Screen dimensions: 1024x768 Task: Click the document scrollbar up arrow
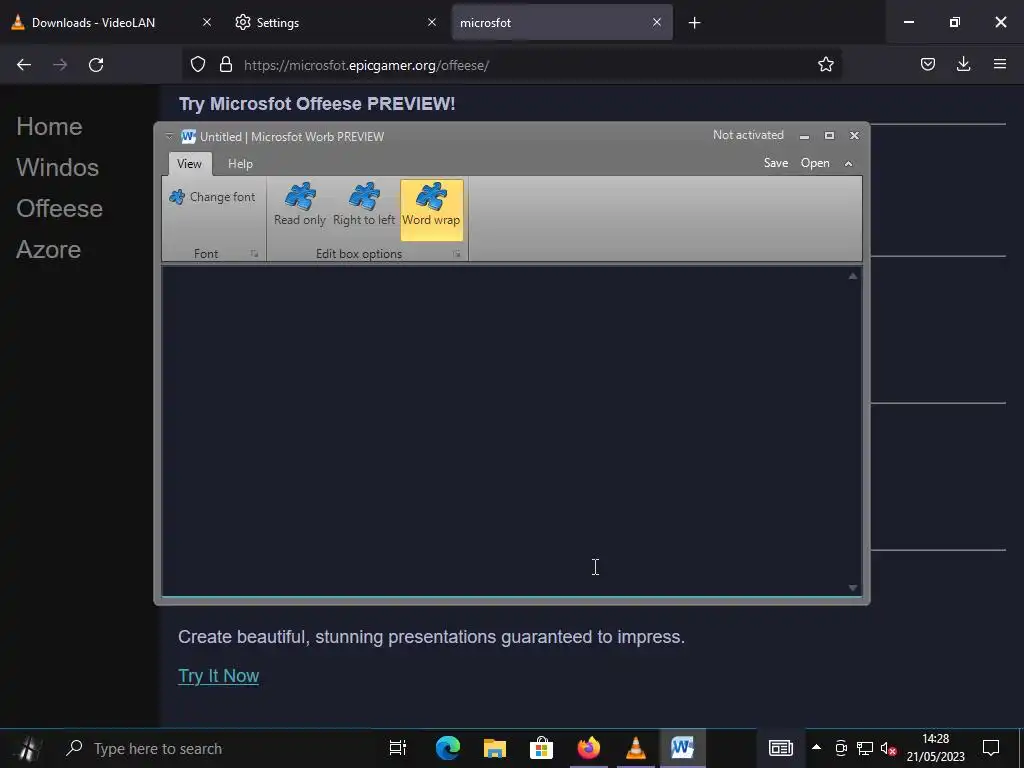(x=852, y=276)
